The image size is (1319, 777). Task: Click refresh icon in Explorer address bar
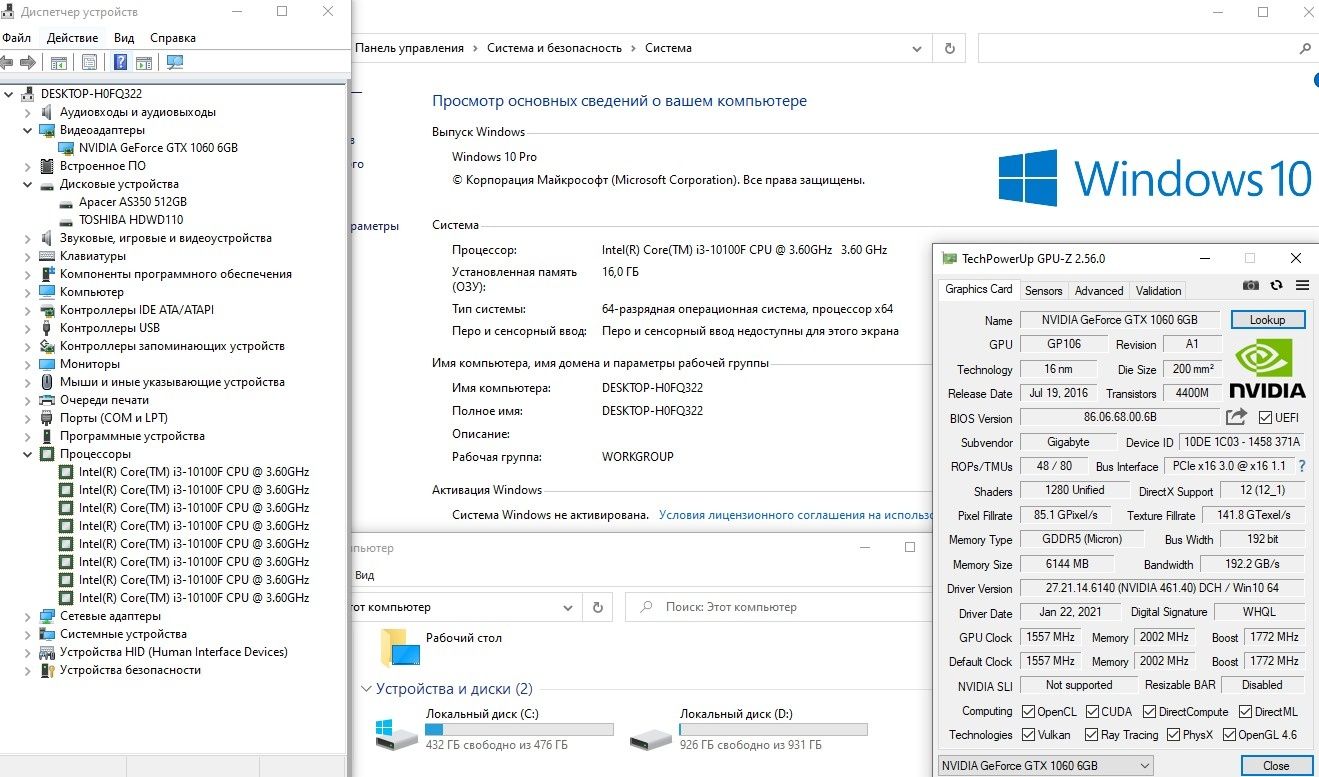(598, 606)
